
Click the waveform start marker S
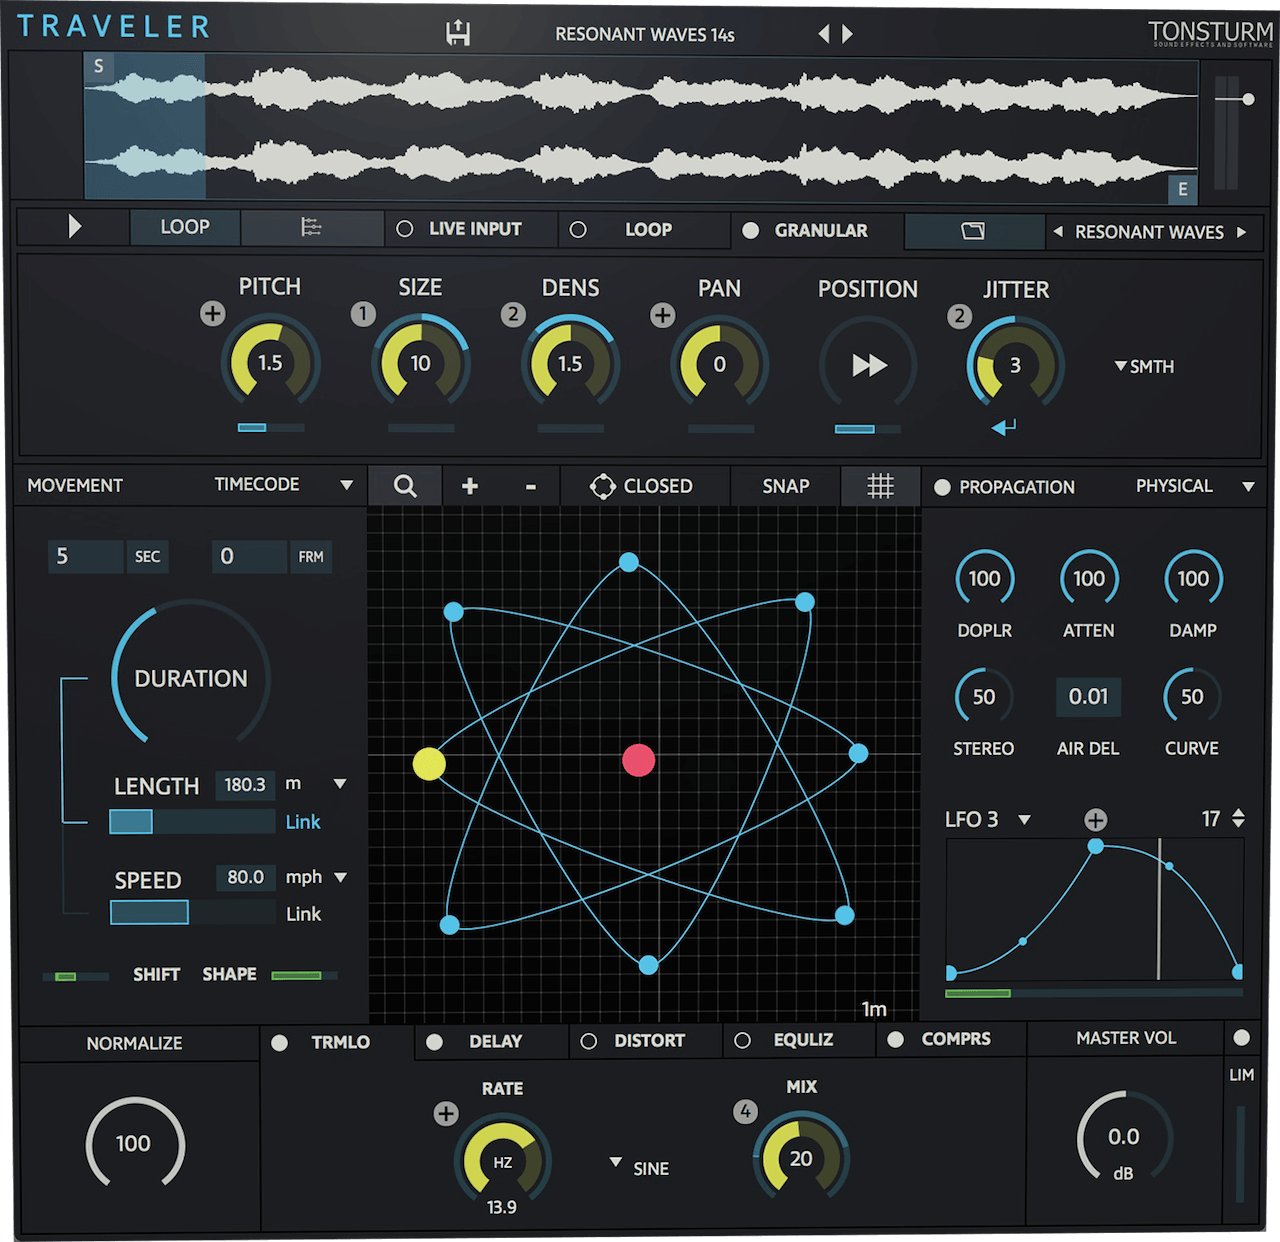[98, 66]
